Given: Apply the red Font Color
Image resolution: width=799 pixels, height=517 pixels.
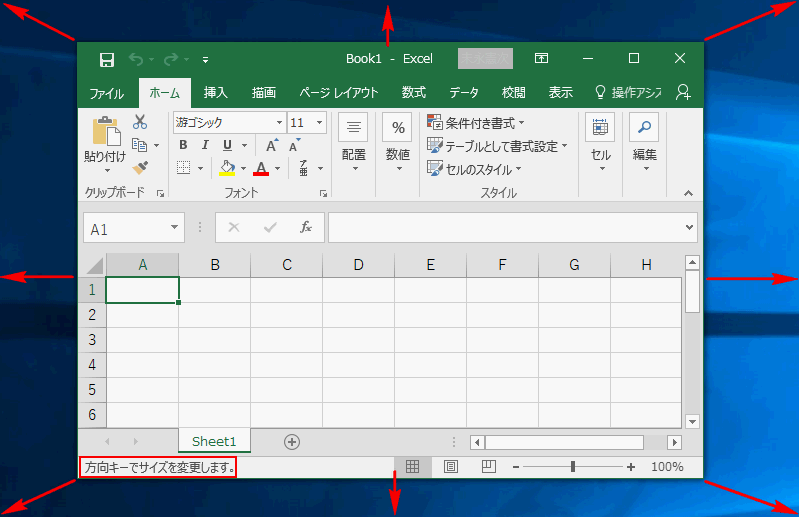Looking at the screenshot, I should pos(261,168).
